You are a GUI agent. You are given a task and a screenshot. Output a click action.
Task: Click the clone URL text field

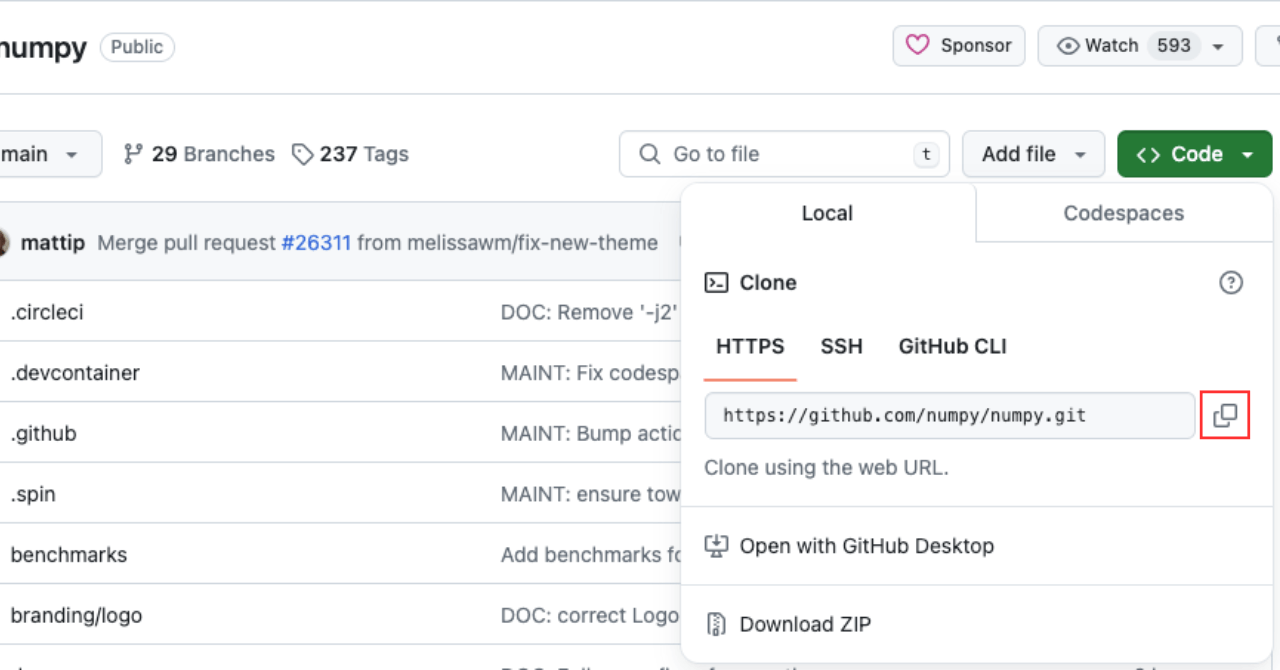[950, 415]
